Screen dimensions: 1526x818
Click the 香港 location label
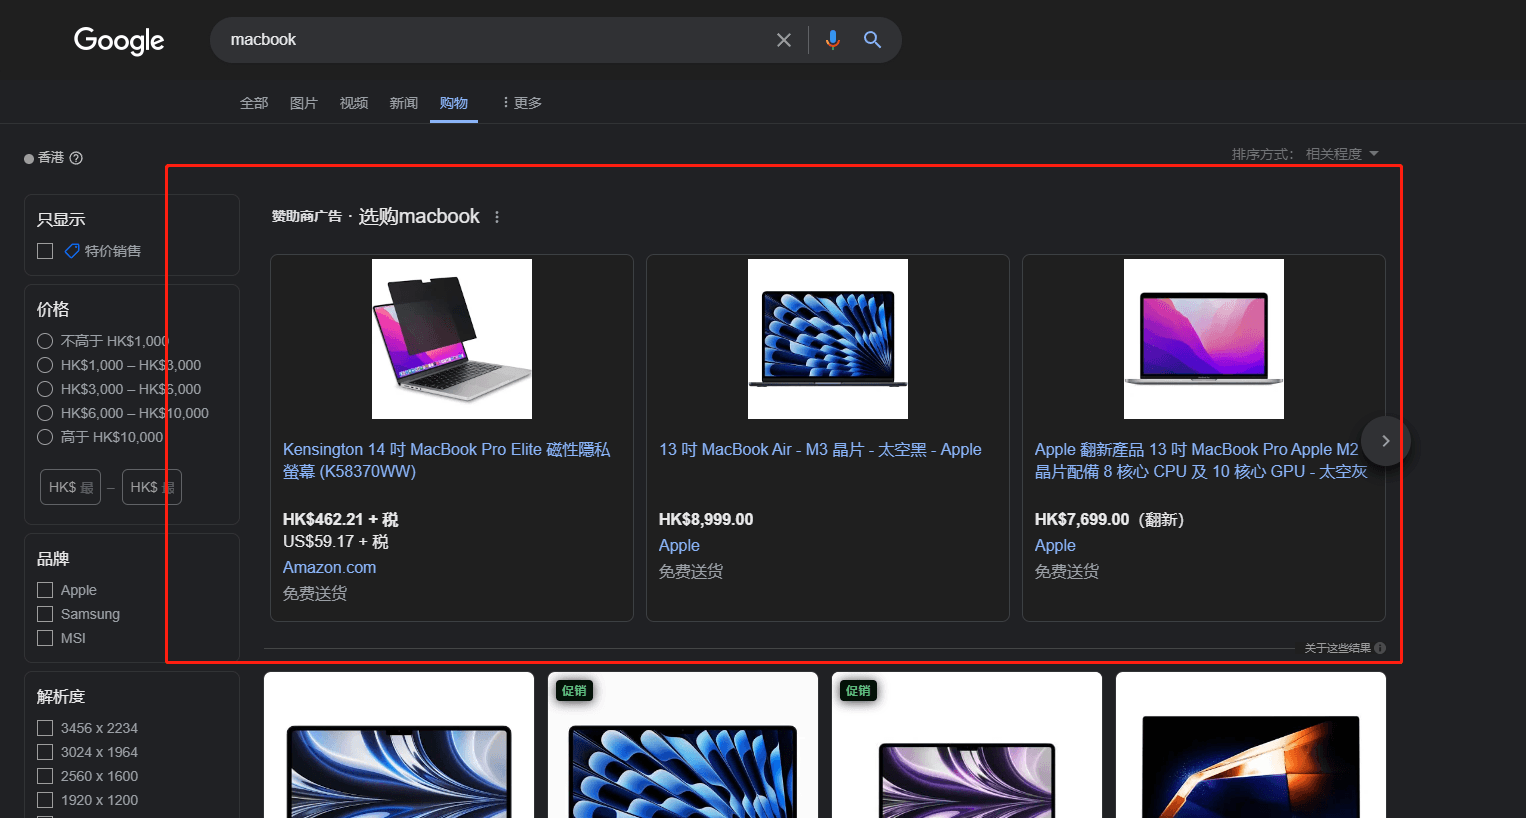point(51,158)
